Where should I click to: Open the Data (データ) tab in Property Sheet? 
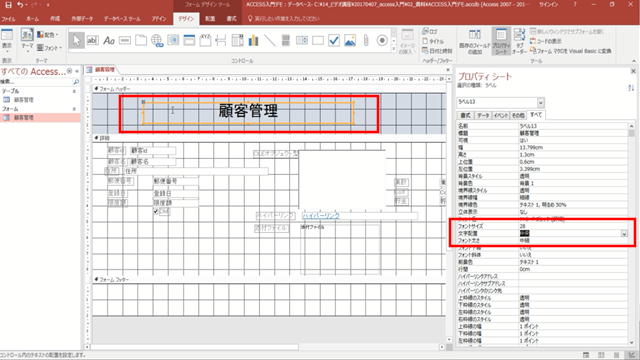point(483,116)
